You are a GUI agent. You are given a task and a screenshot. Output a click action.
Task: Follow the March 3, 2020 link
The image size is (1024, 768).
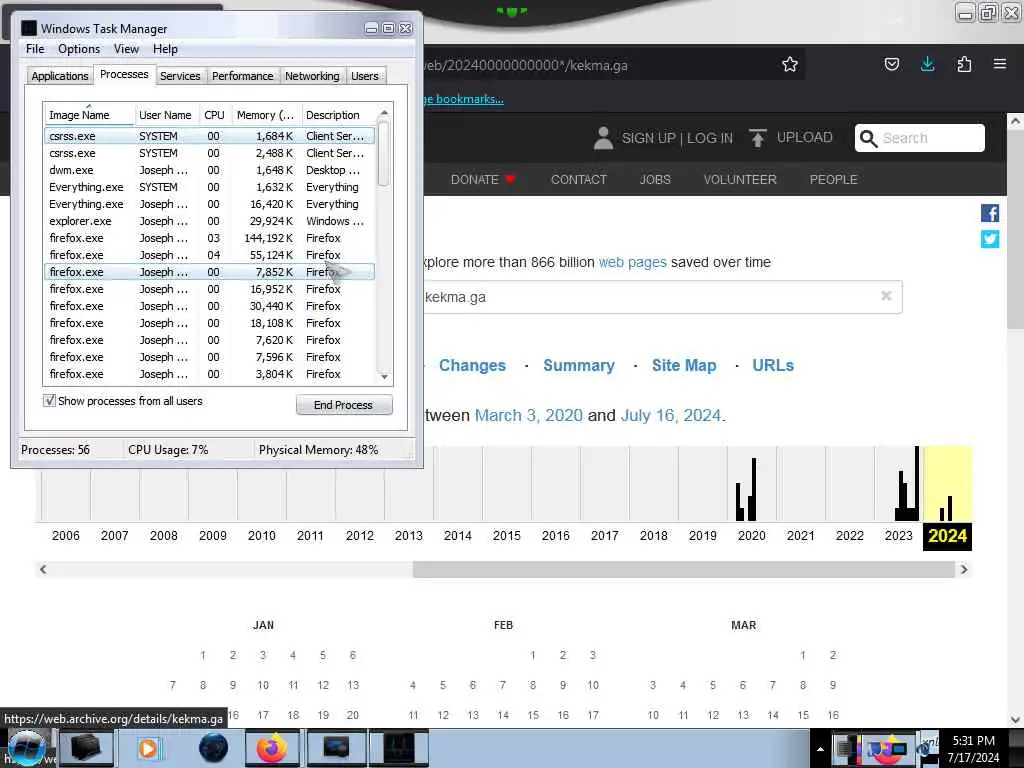coord(528,415)
